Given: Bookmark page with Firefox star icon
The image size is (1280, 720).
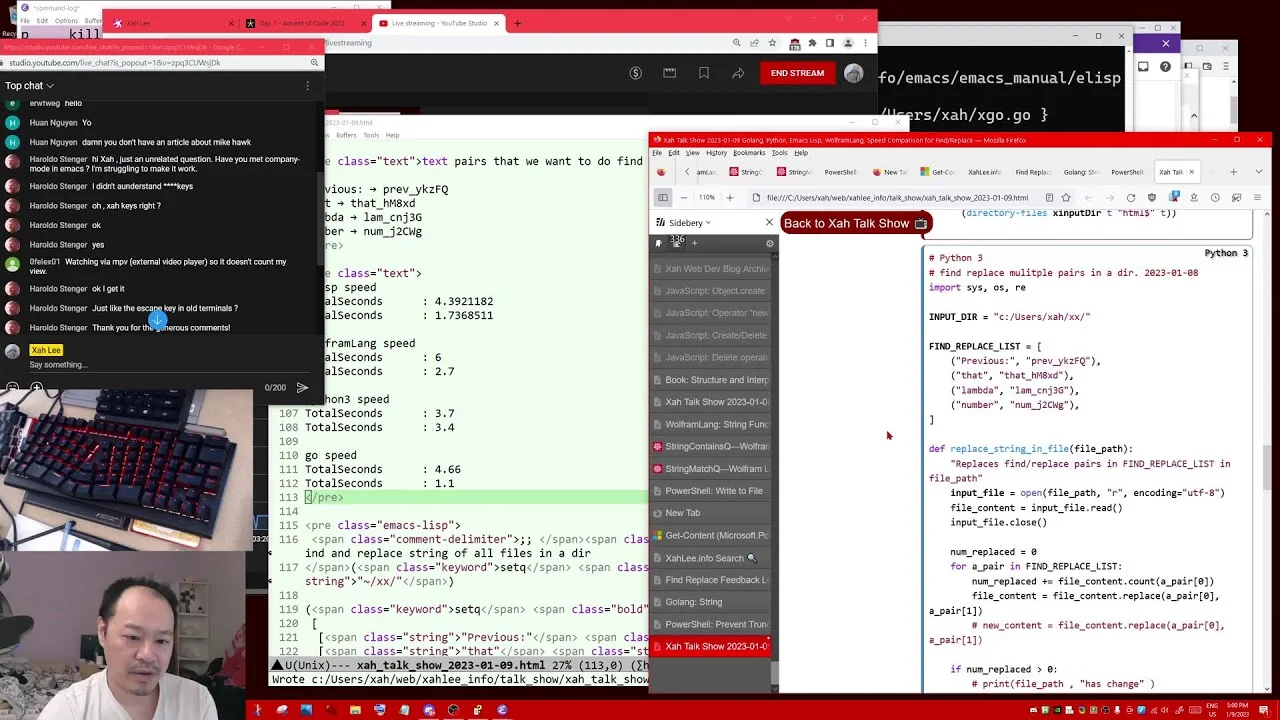Looking at the screenshot, I should [x=1066, y=198].
